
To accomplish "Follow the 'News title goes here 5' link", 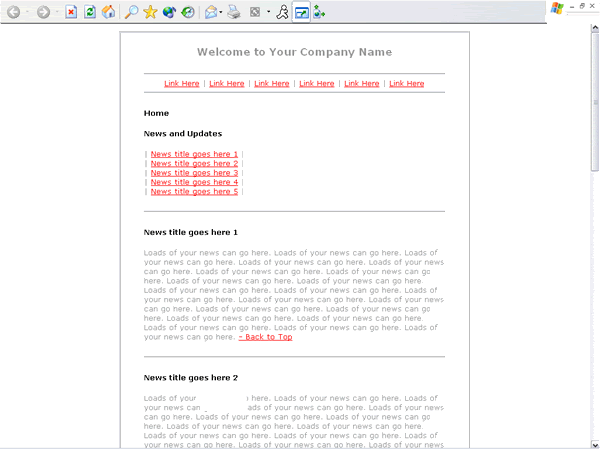I will (194, 192).
